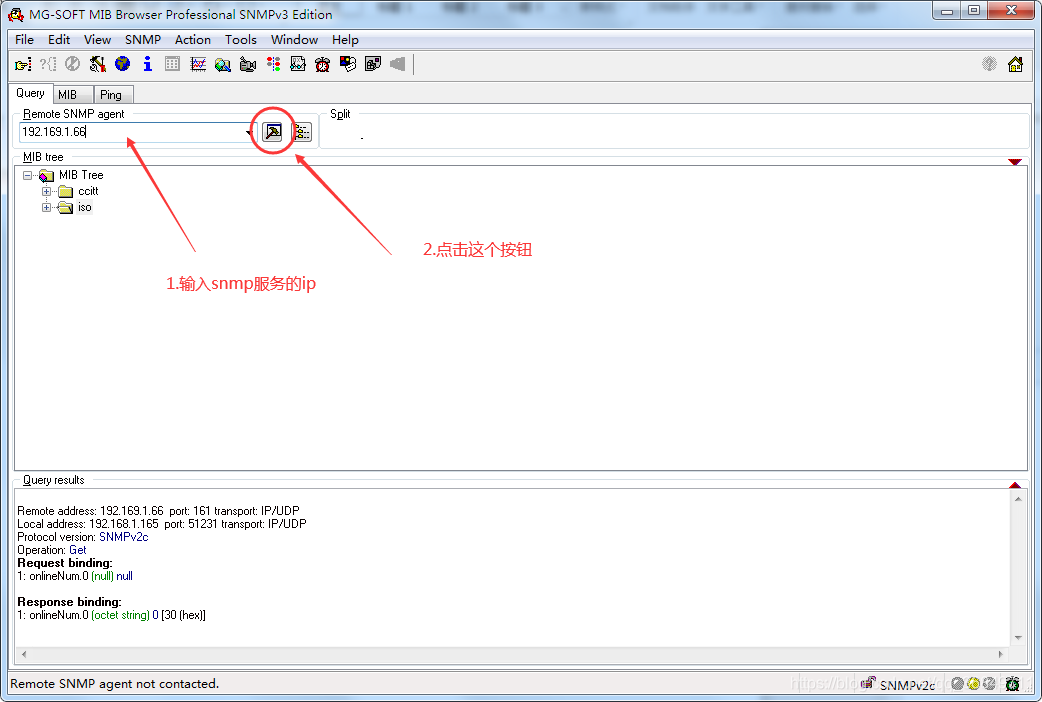Open the View menu
The height and width of the screenshot is (702, 1042).
[x=97, y=40]
